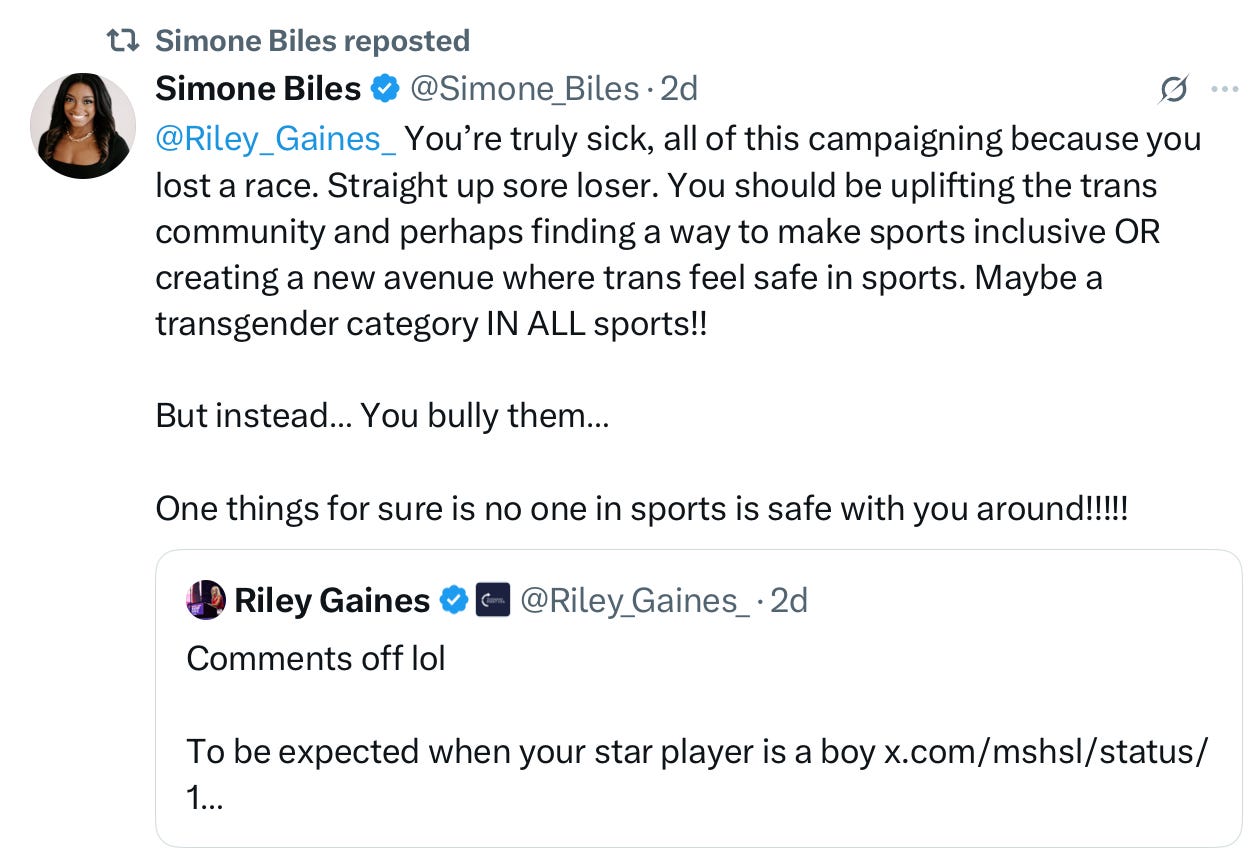Click the 2d timestamp on Simone's post

pyautogui.click(x=679, y=89)
